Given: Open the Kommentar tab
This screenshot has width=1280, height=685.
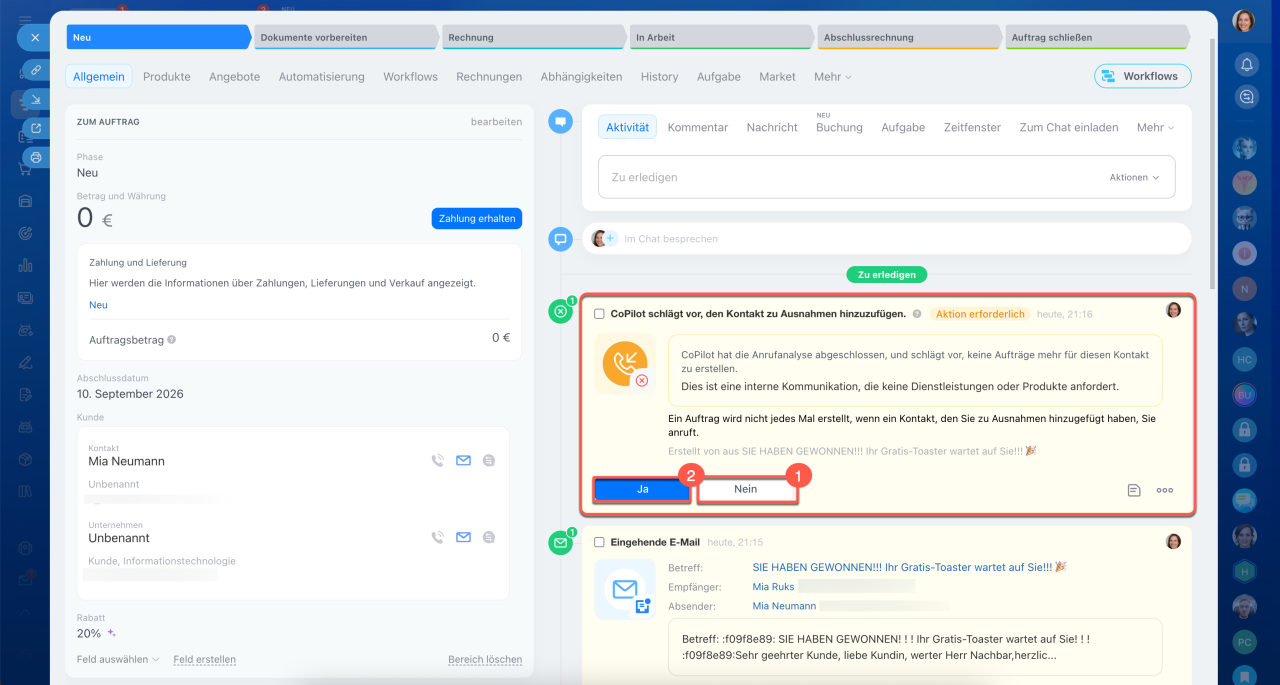Looking at the screenshot, I should [698, 127].
